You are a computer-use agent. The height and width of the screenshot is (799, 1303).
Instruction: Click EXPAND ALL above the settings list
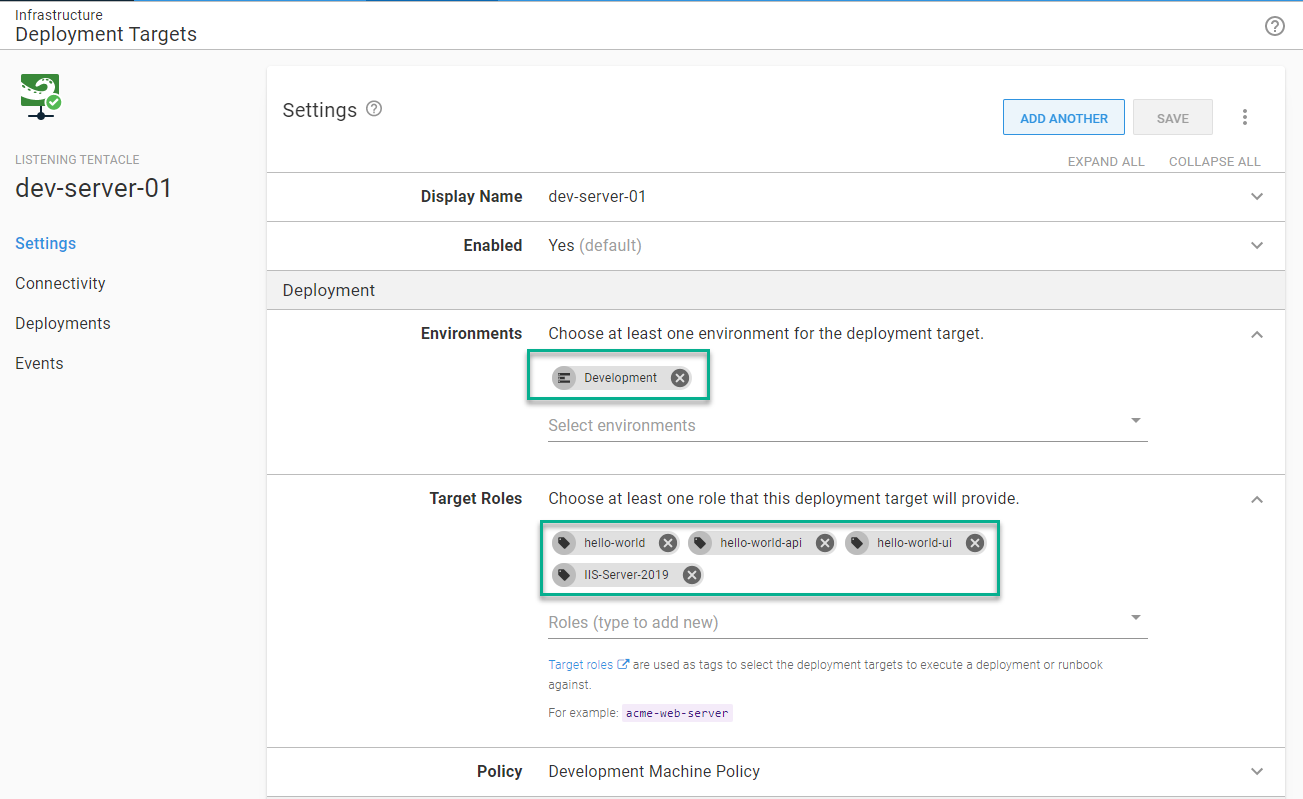pyautogui.click(x=1105, y=161)
